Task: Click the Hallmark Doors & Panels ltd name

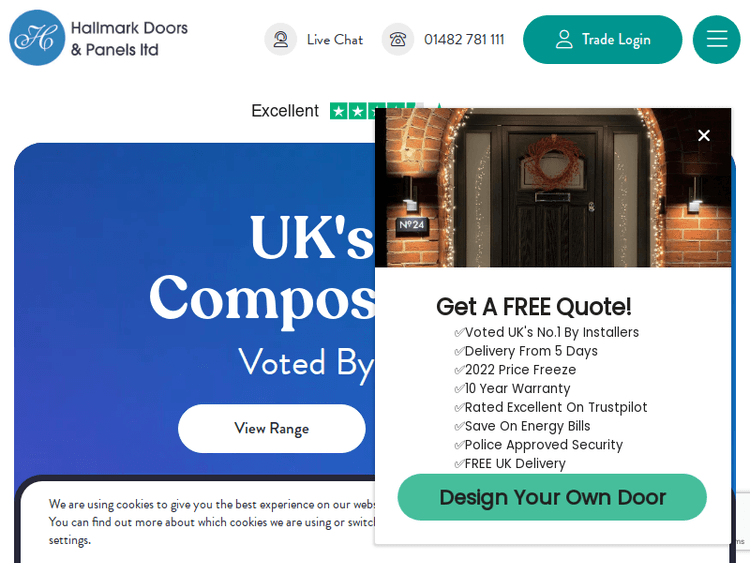Action: [129, 39]
